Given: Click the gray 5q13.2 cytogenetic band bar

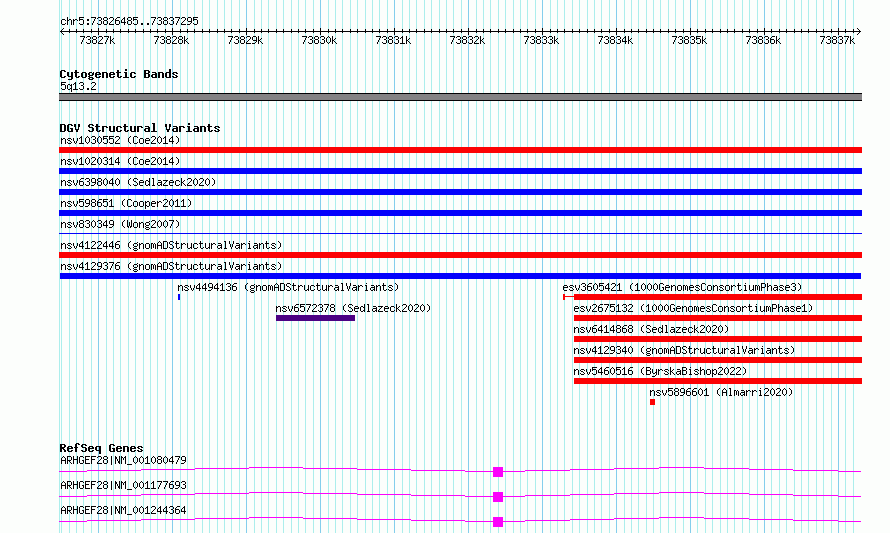Looking at the screenshot, I should point(460,97).
